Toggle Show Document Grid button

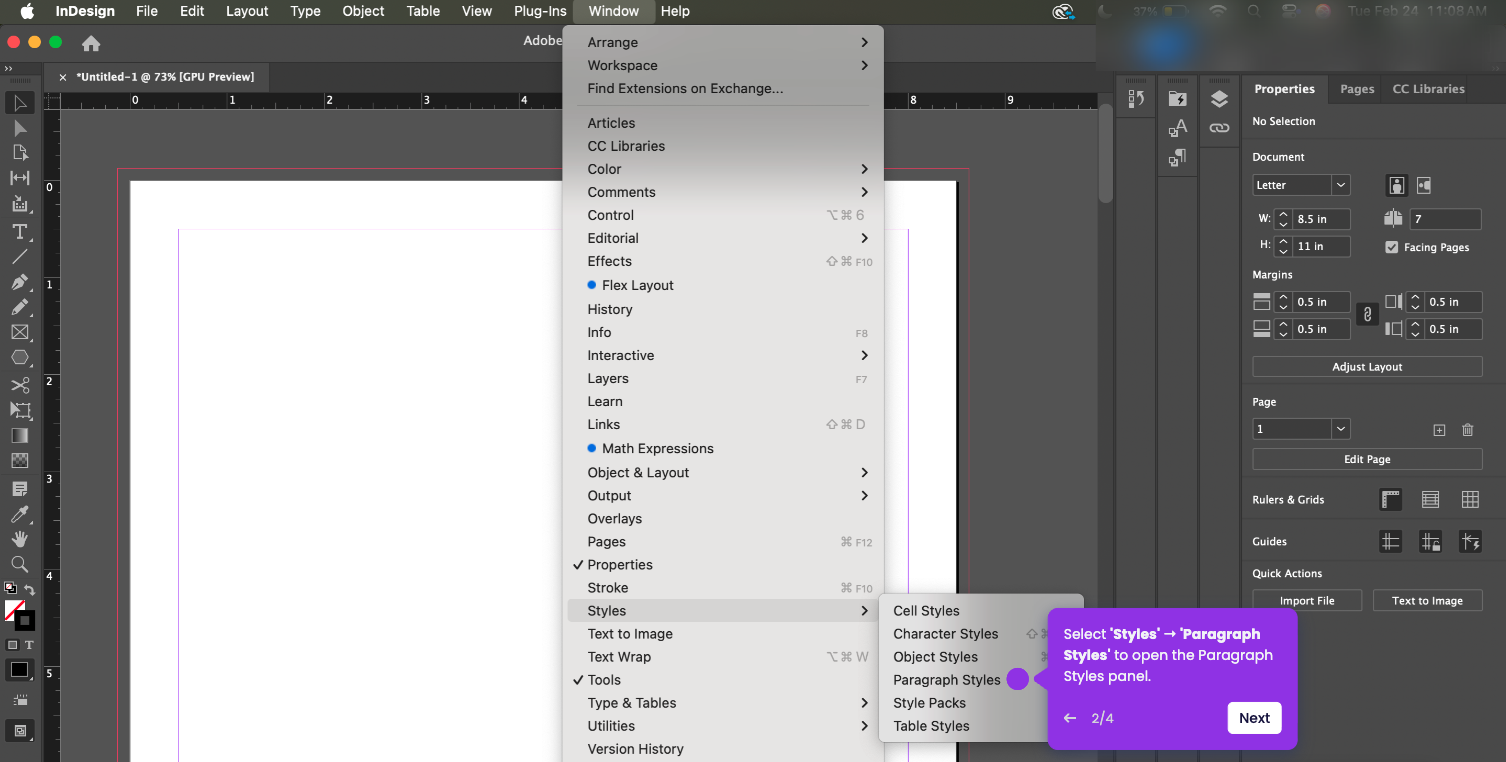[x=1470, y=499]
